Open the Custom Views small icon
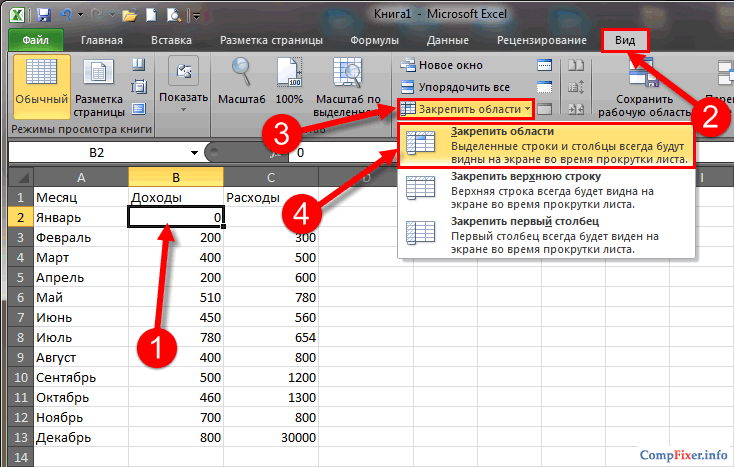Screen dimensions: 734x467 [x=139, y=87]
